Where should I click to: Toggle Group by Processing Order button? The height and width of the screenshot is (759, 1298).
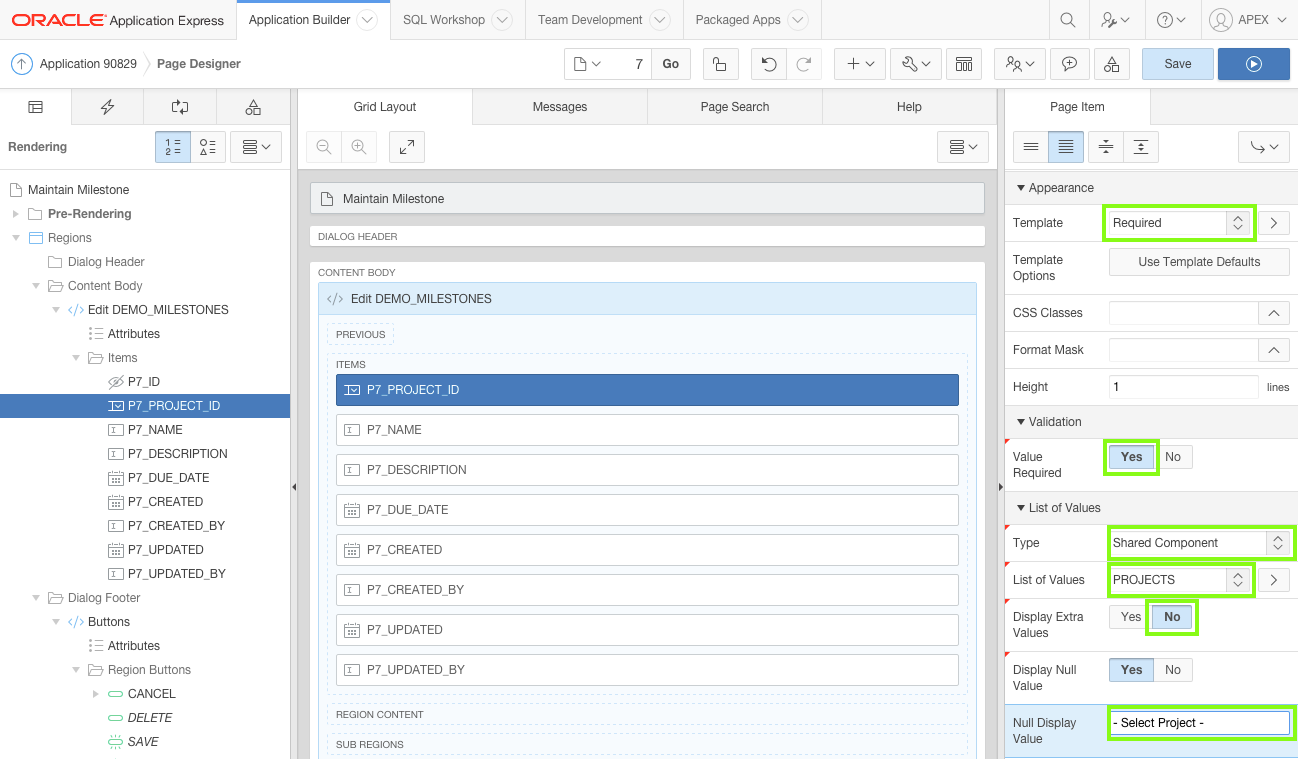tap(173, 147)
